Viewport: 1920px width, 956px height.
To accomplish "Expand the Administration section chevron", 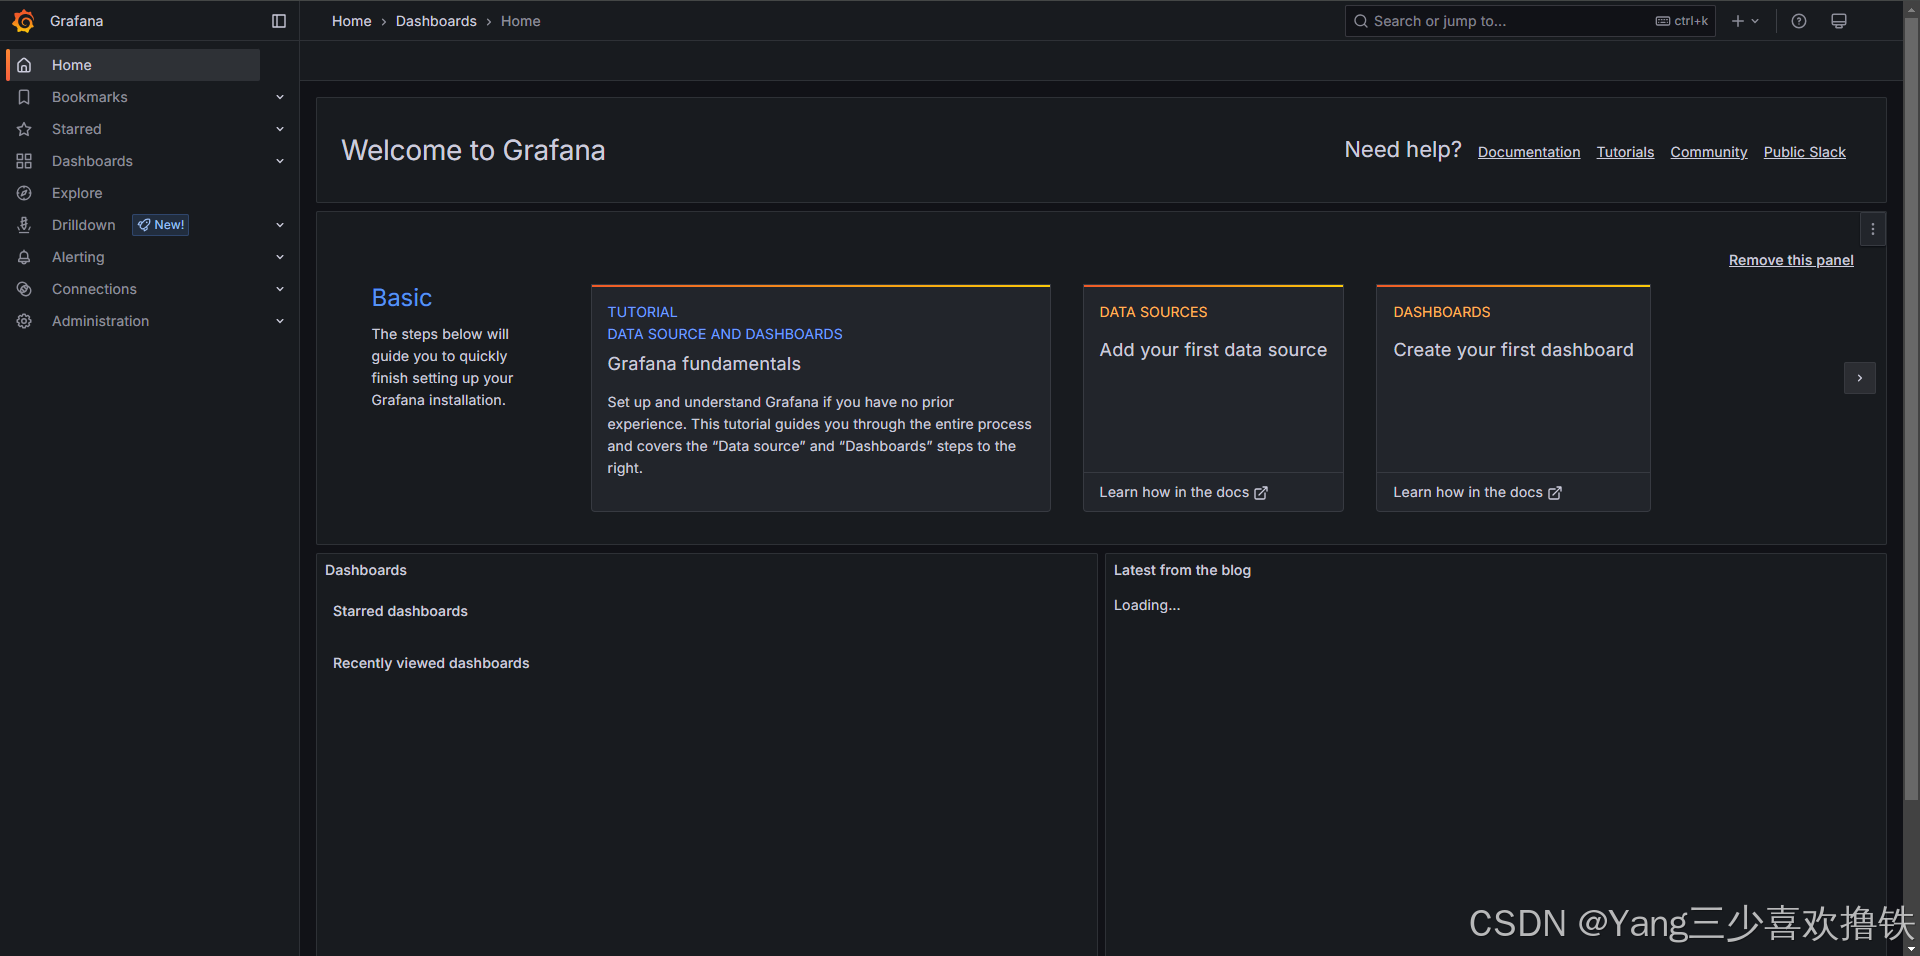I will (x=280, y=321).
